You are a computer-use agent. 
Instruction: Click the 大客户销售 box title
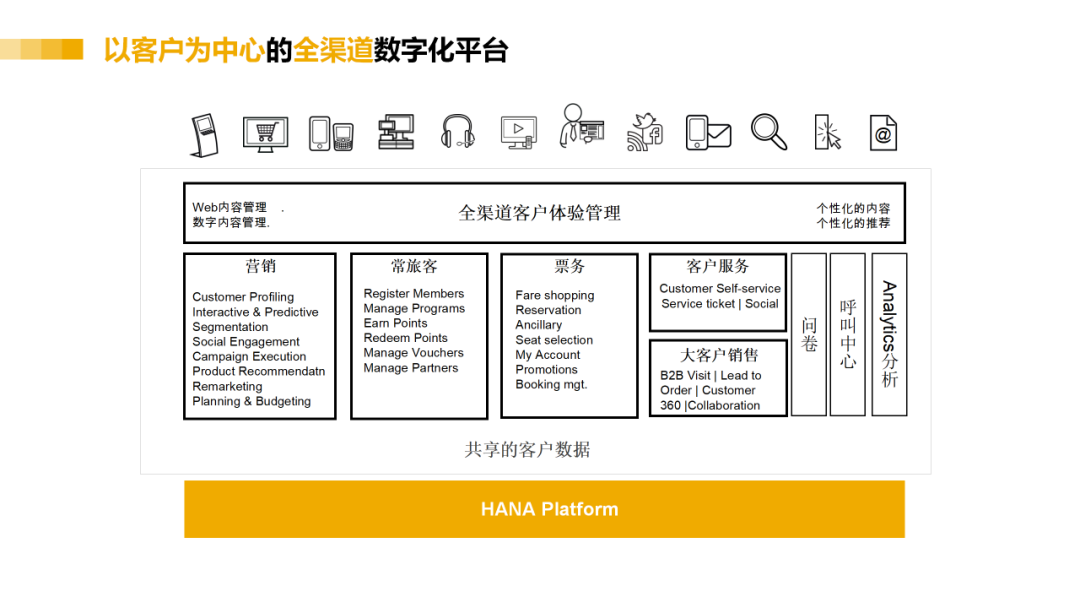718,355
